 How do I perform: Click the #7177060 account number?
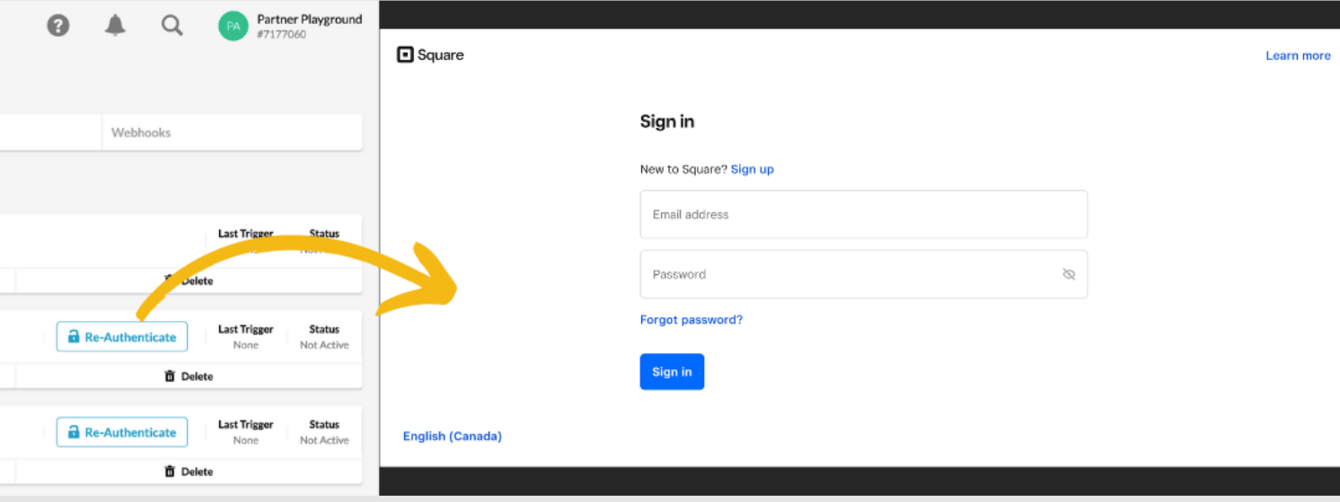click(281, 35)
